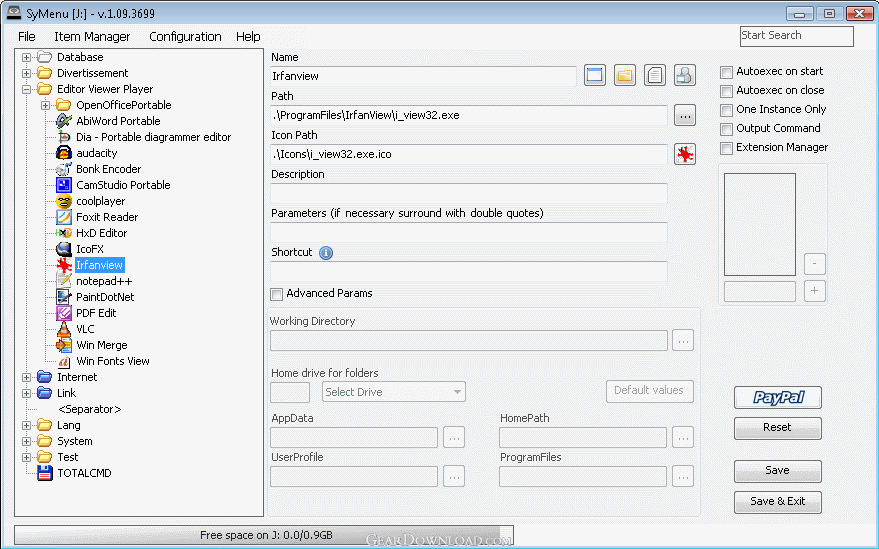Select the Irfanview tree item
The width and height of the screenshot is (879, 549).
99,265
